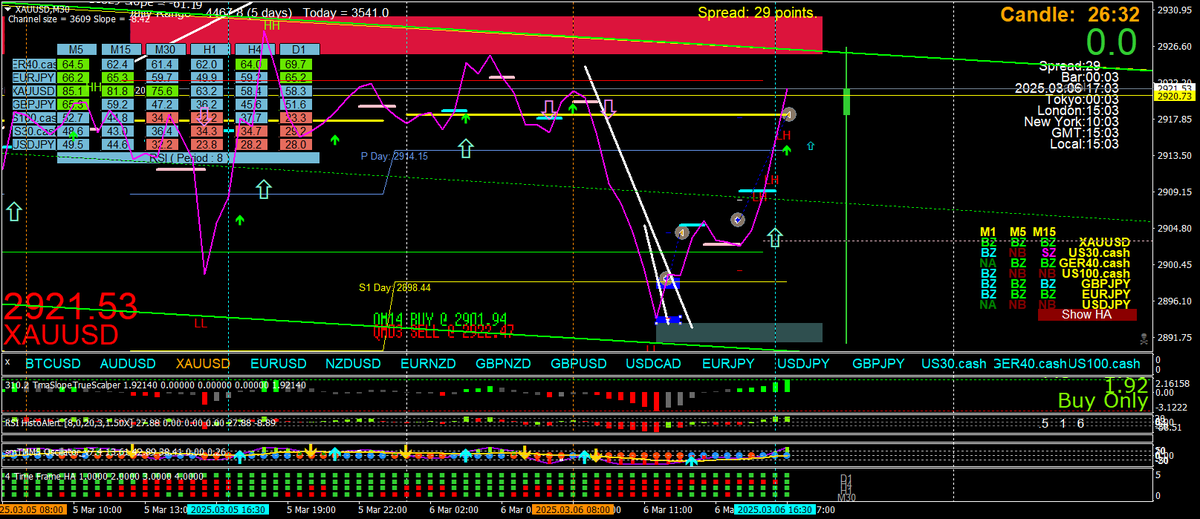1200x519 pixels.
Task: Click XAUUSD M5 RSI cell 85.1
Action: click(73, 90)
